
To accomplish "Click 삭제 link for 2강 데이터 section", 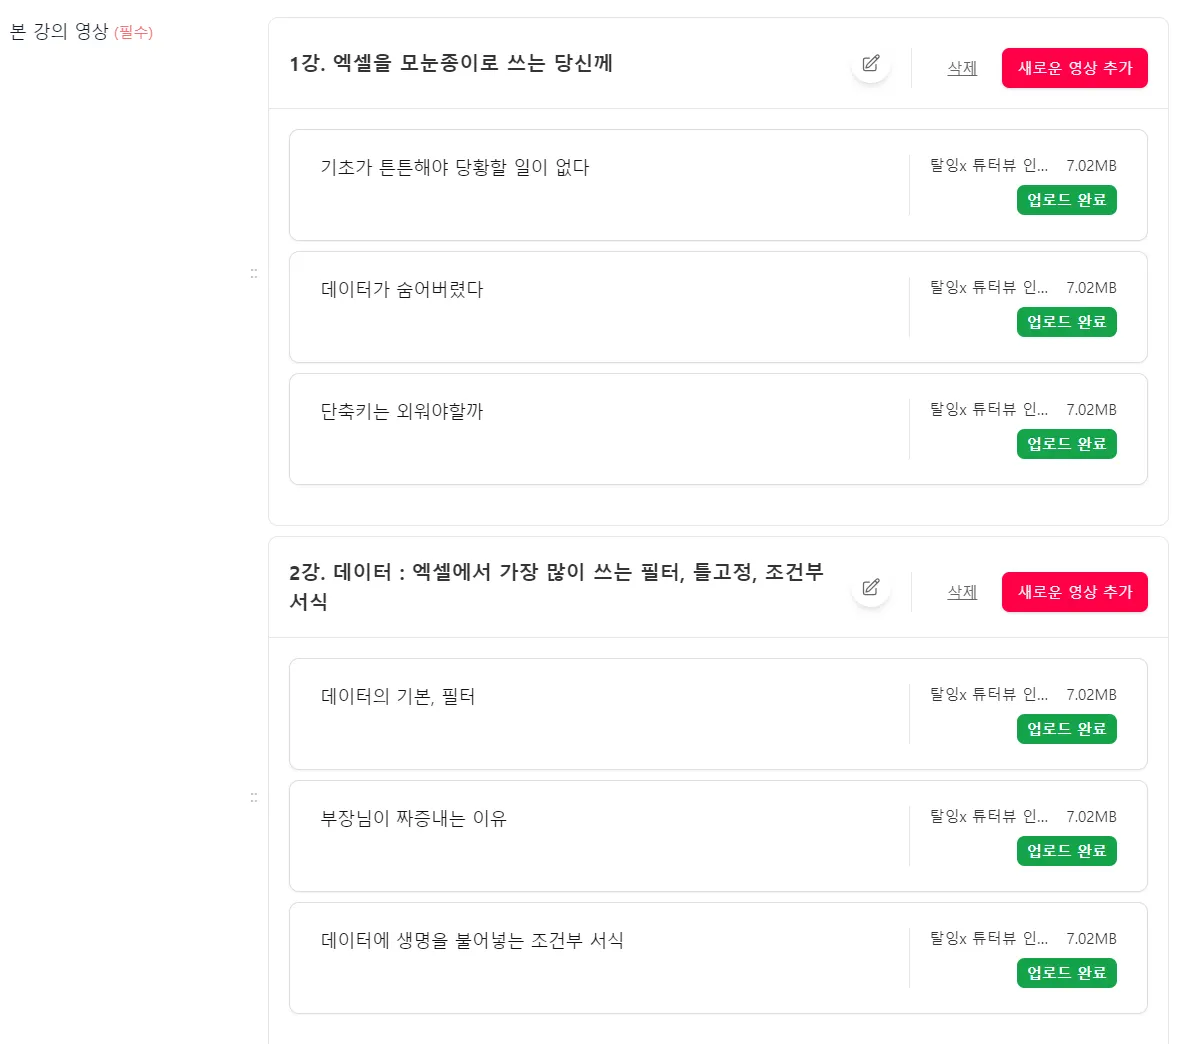I will click(x=962, y=592).
